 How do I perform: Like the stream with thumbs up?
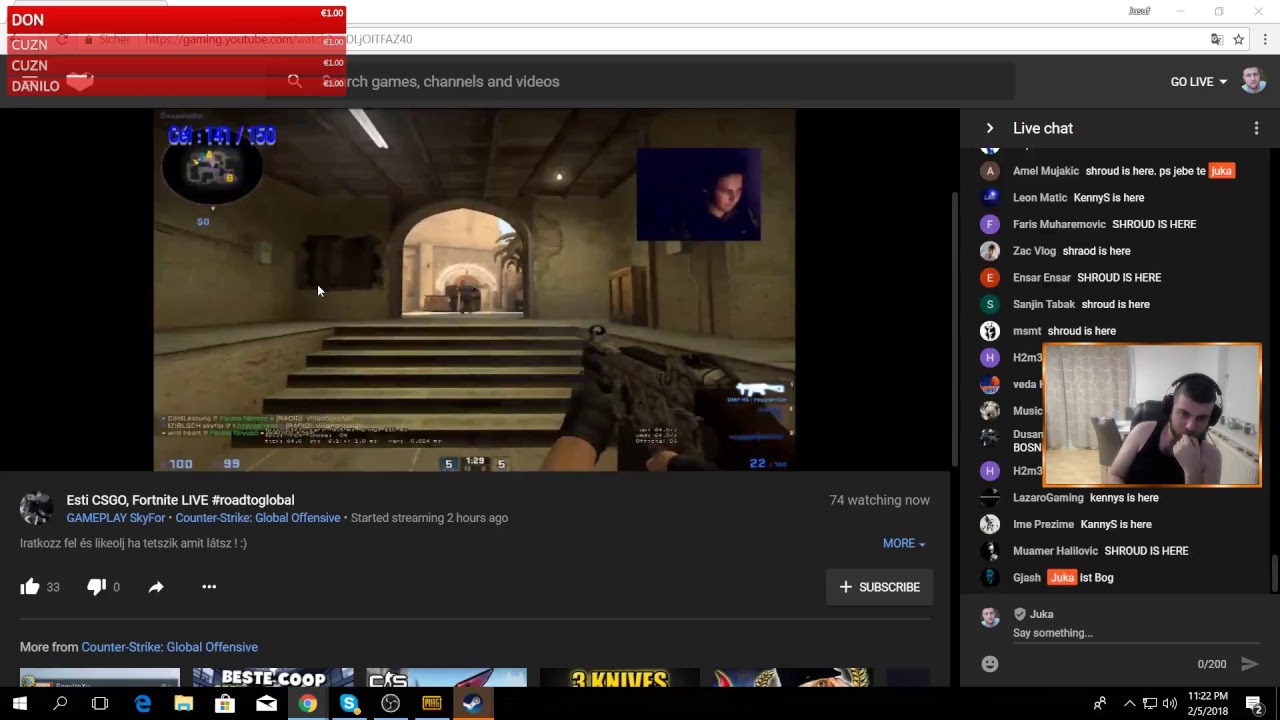coord(30,587)
